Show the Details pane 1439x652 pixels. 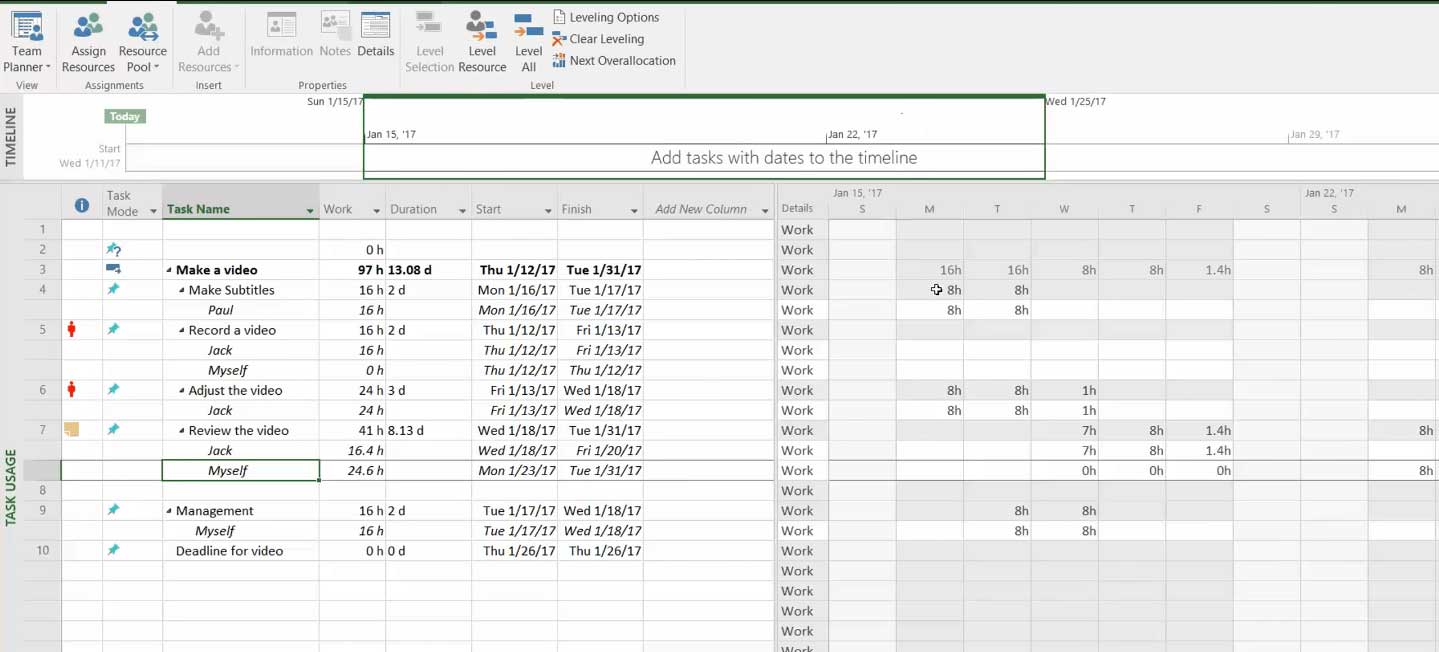(x=375, y=35)
